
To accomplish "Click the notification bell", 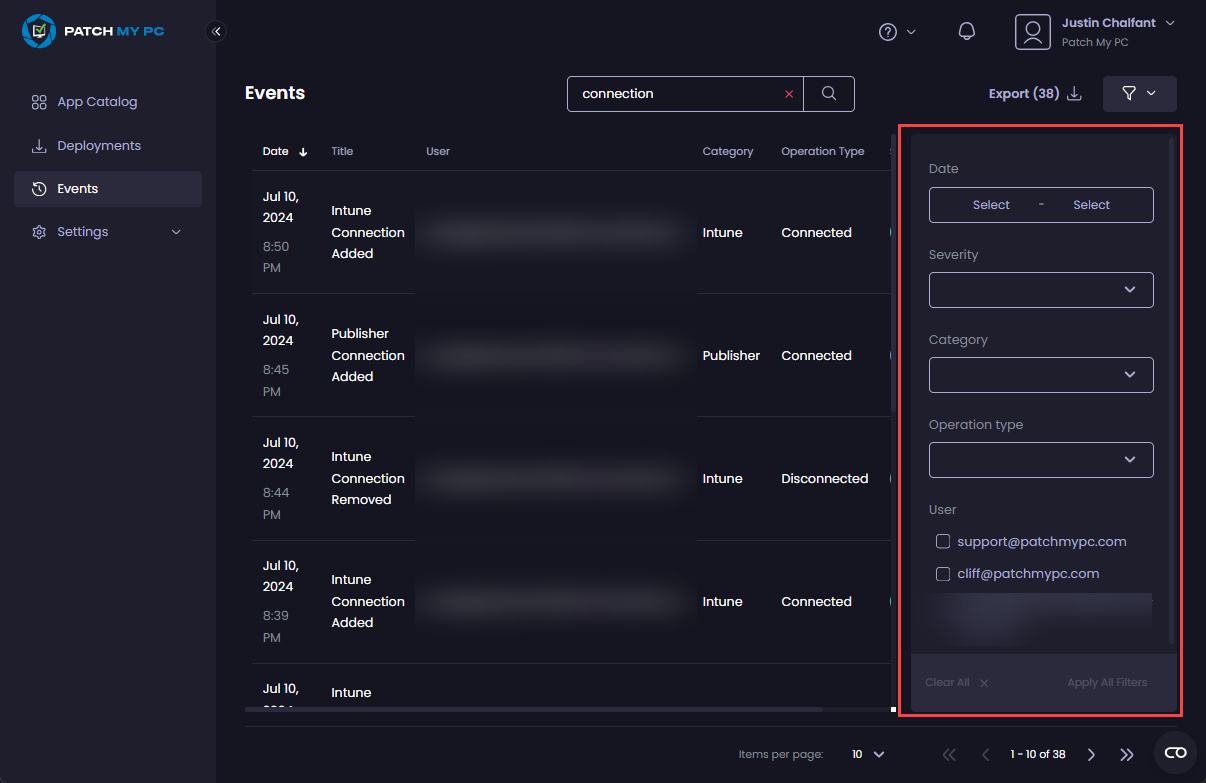I will pyautogui.click(x=966, y=31).
